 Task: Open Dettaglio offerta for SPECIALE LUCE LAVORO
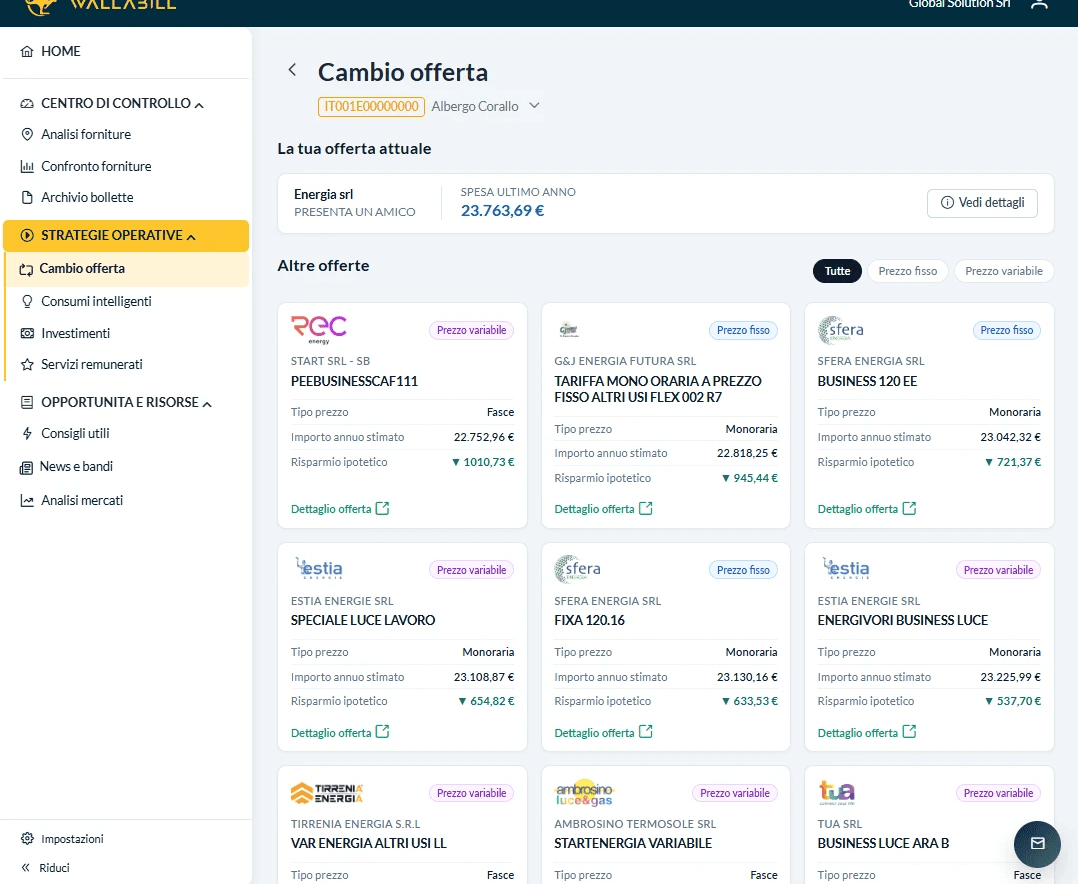tap(340, 732)
